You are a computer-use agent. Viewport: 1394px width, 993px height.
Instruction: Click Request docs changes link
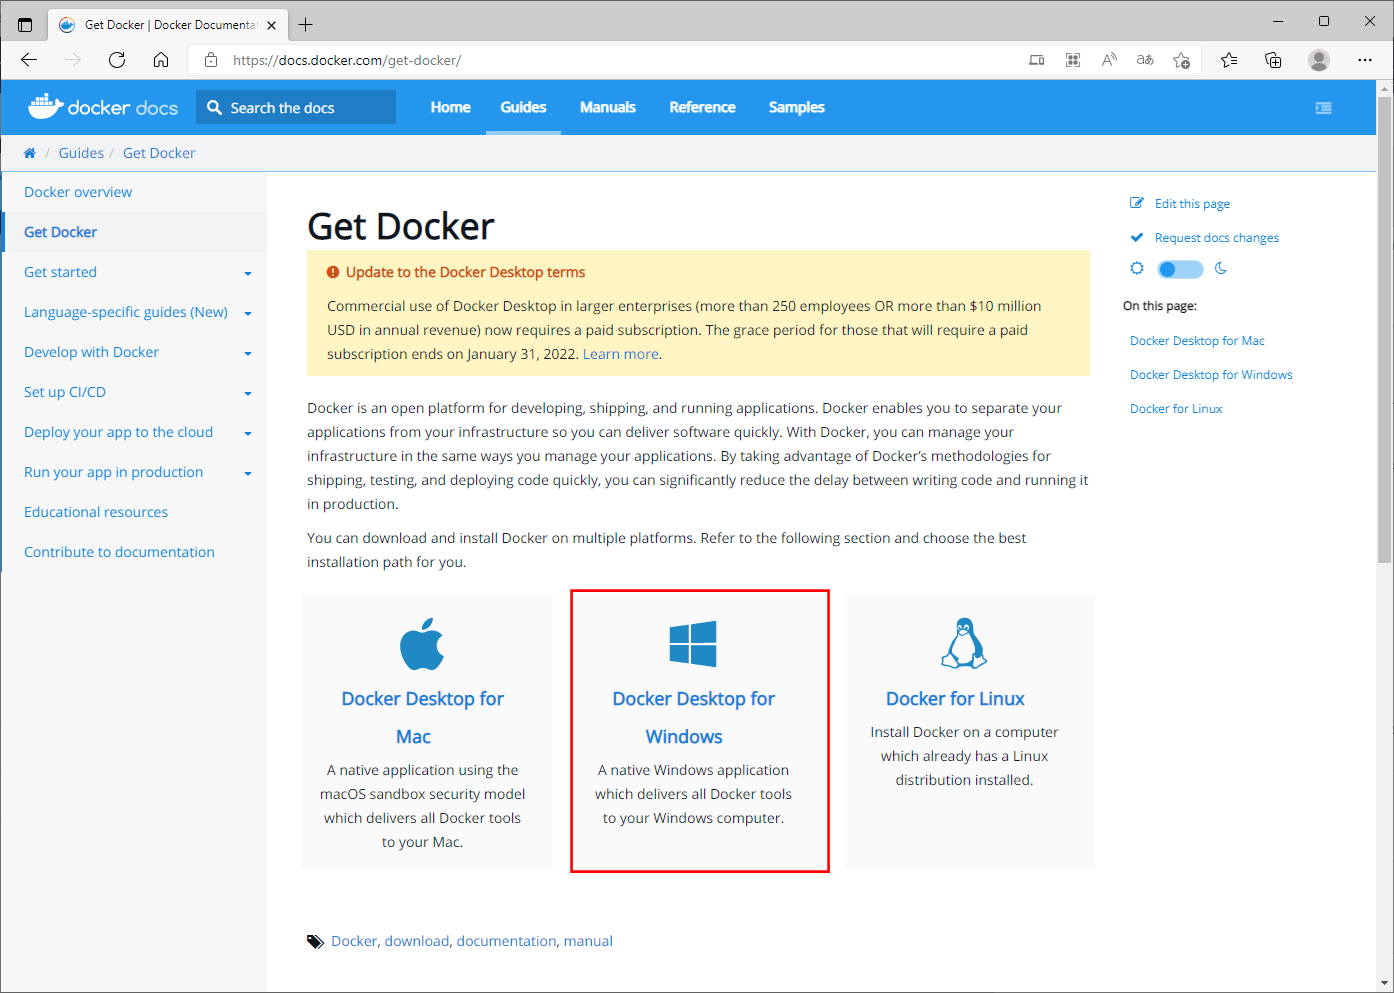coord(1217,238)
